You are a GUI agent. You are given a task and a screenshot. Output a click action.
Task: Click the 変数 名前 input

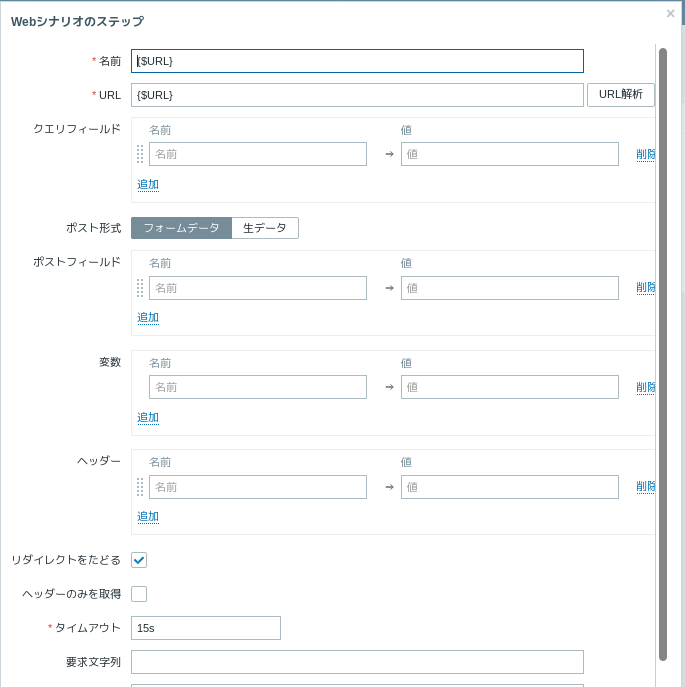(x=258, y=387)
